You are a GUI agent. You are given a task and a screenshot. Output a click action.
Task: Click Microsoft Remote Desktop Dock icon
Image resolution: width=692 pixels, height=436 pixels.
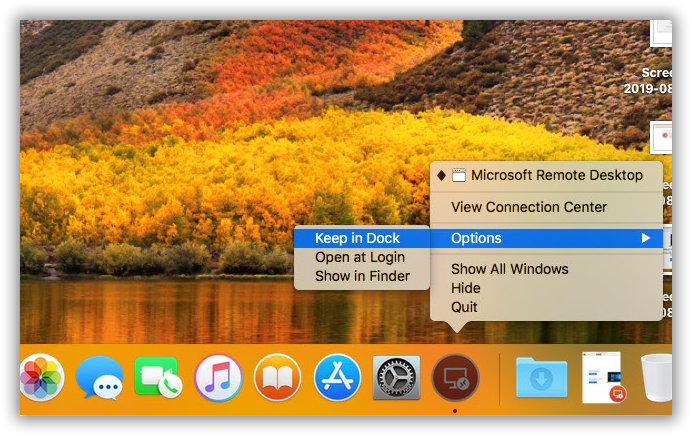[455, 379]
